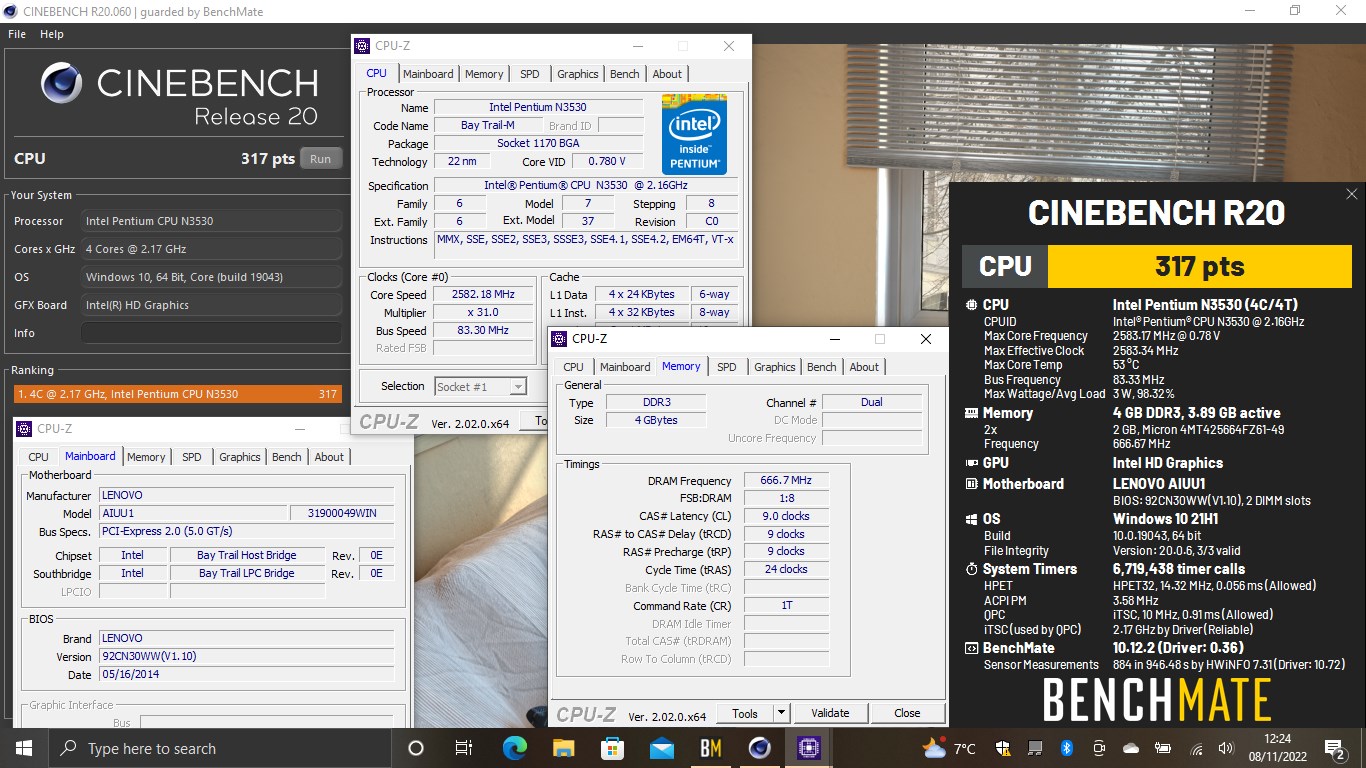Click the network Wi-Fi tray icon
1366x768 pixels.
coord(1195,748)
